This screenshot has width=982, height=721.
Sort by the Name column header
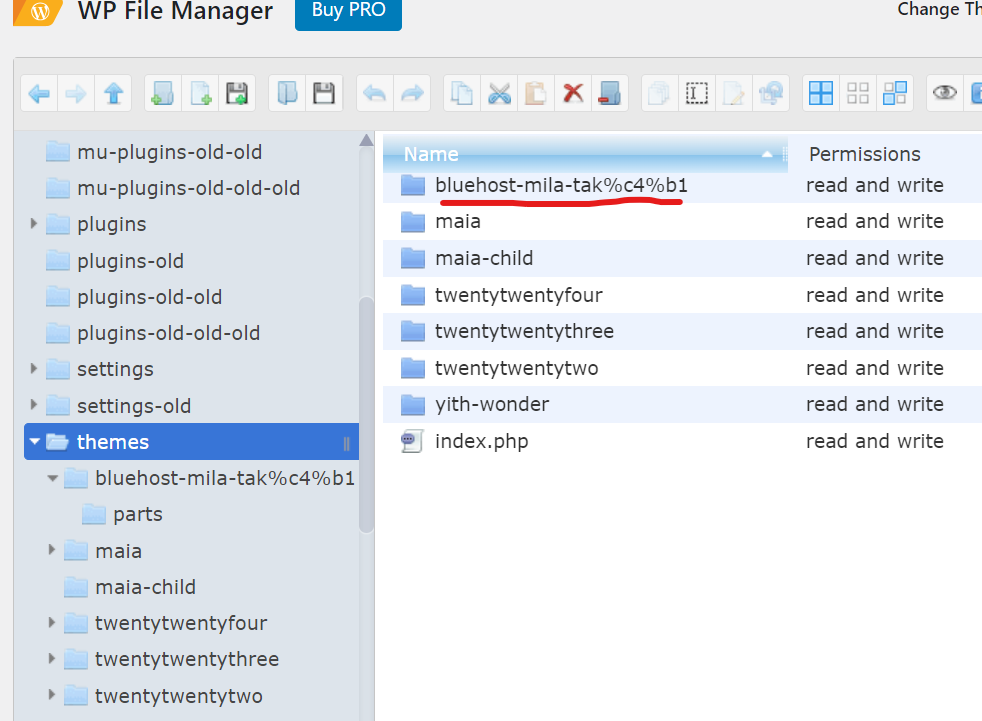click(585, 154)
